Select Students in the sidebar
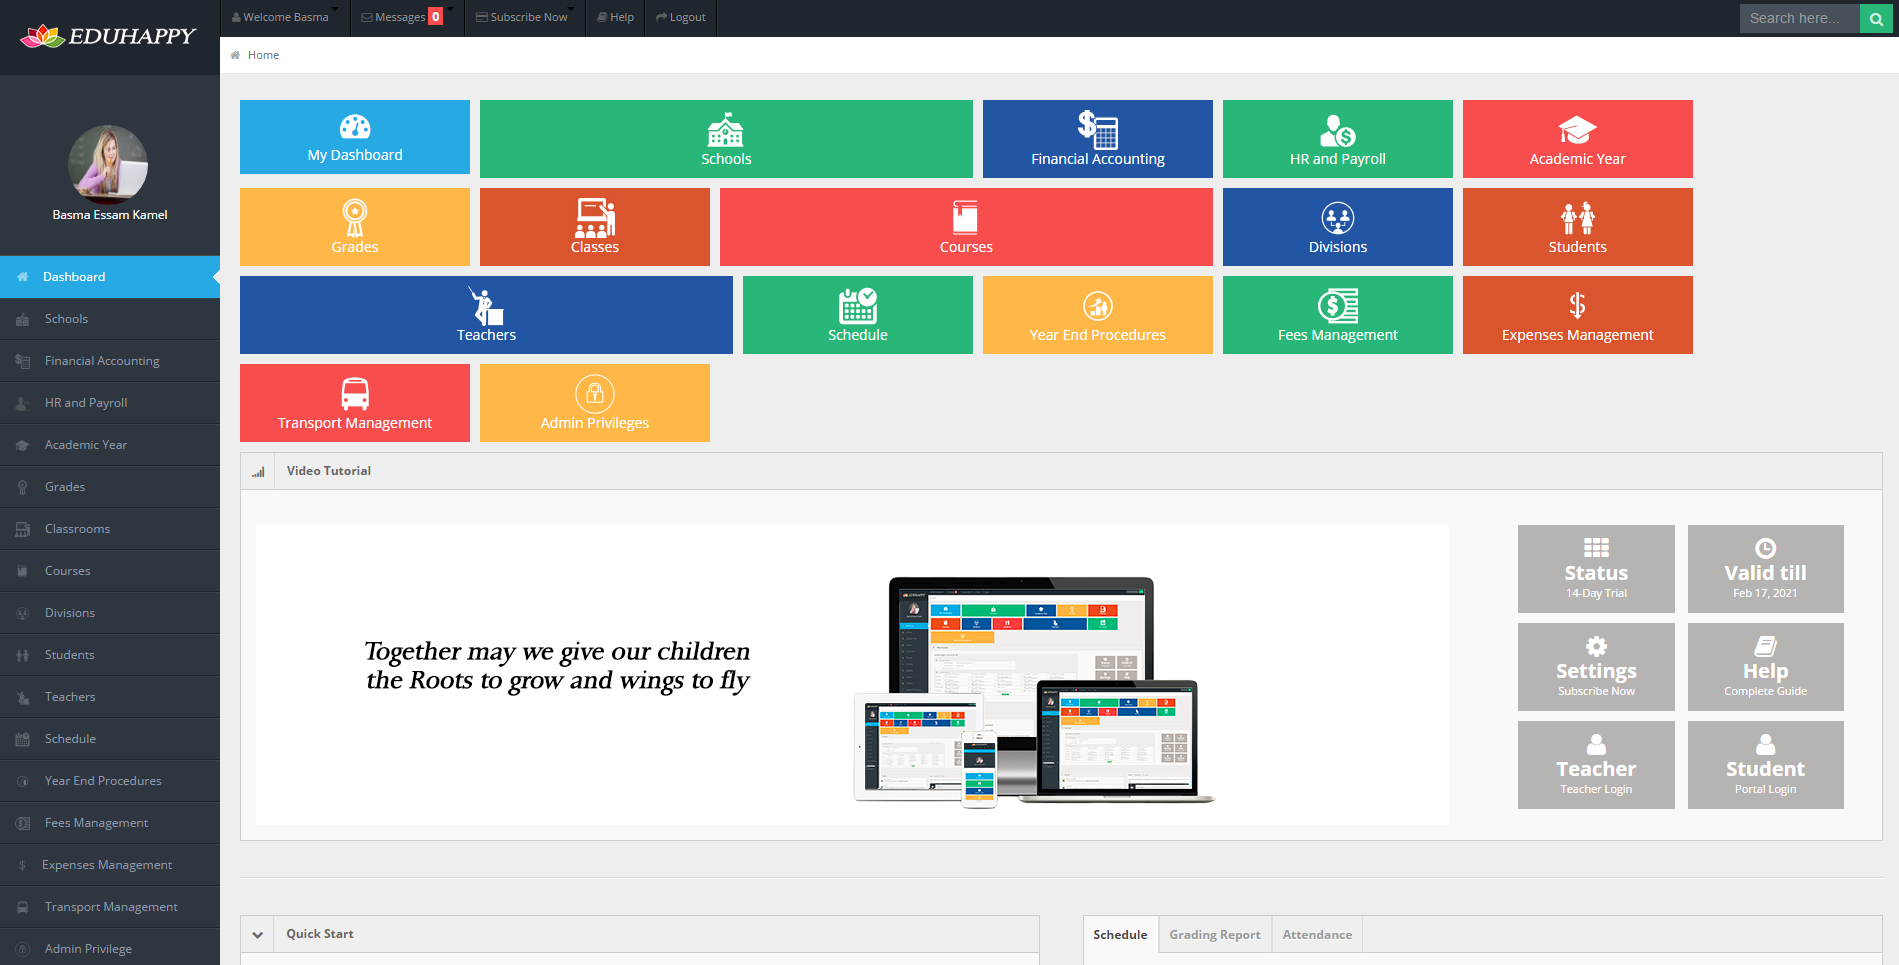This screenshot has width=1899, height=965. tap(110, 655)
